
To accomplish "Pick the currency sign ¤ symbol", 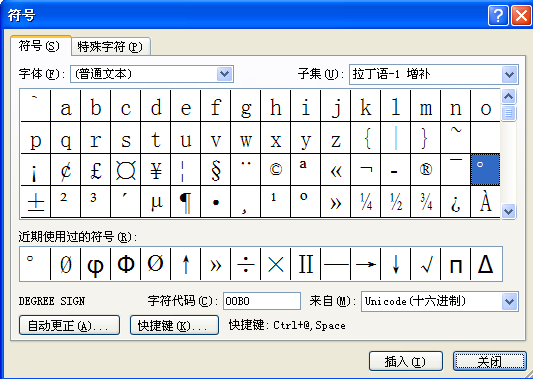I will [x=126, y=169].
